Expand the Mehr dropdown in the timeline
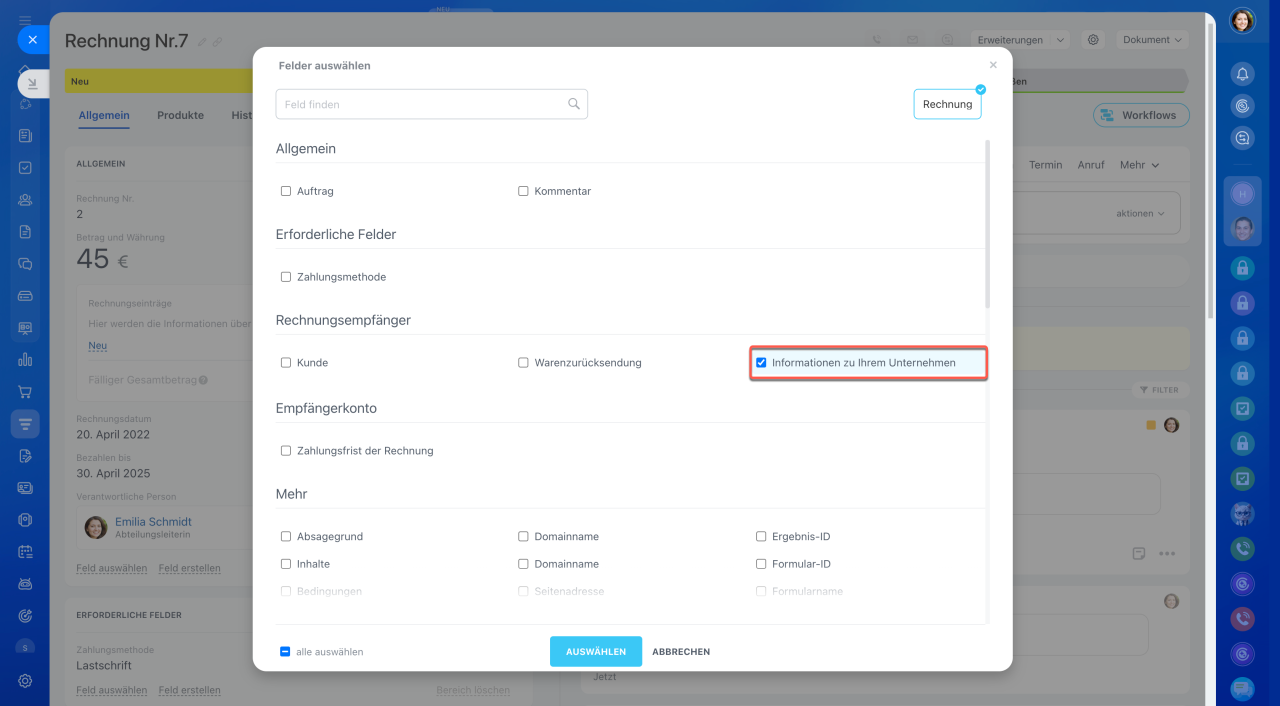Image resolution: width=1280 pixels, height=706 pixels. point(1139,165)
